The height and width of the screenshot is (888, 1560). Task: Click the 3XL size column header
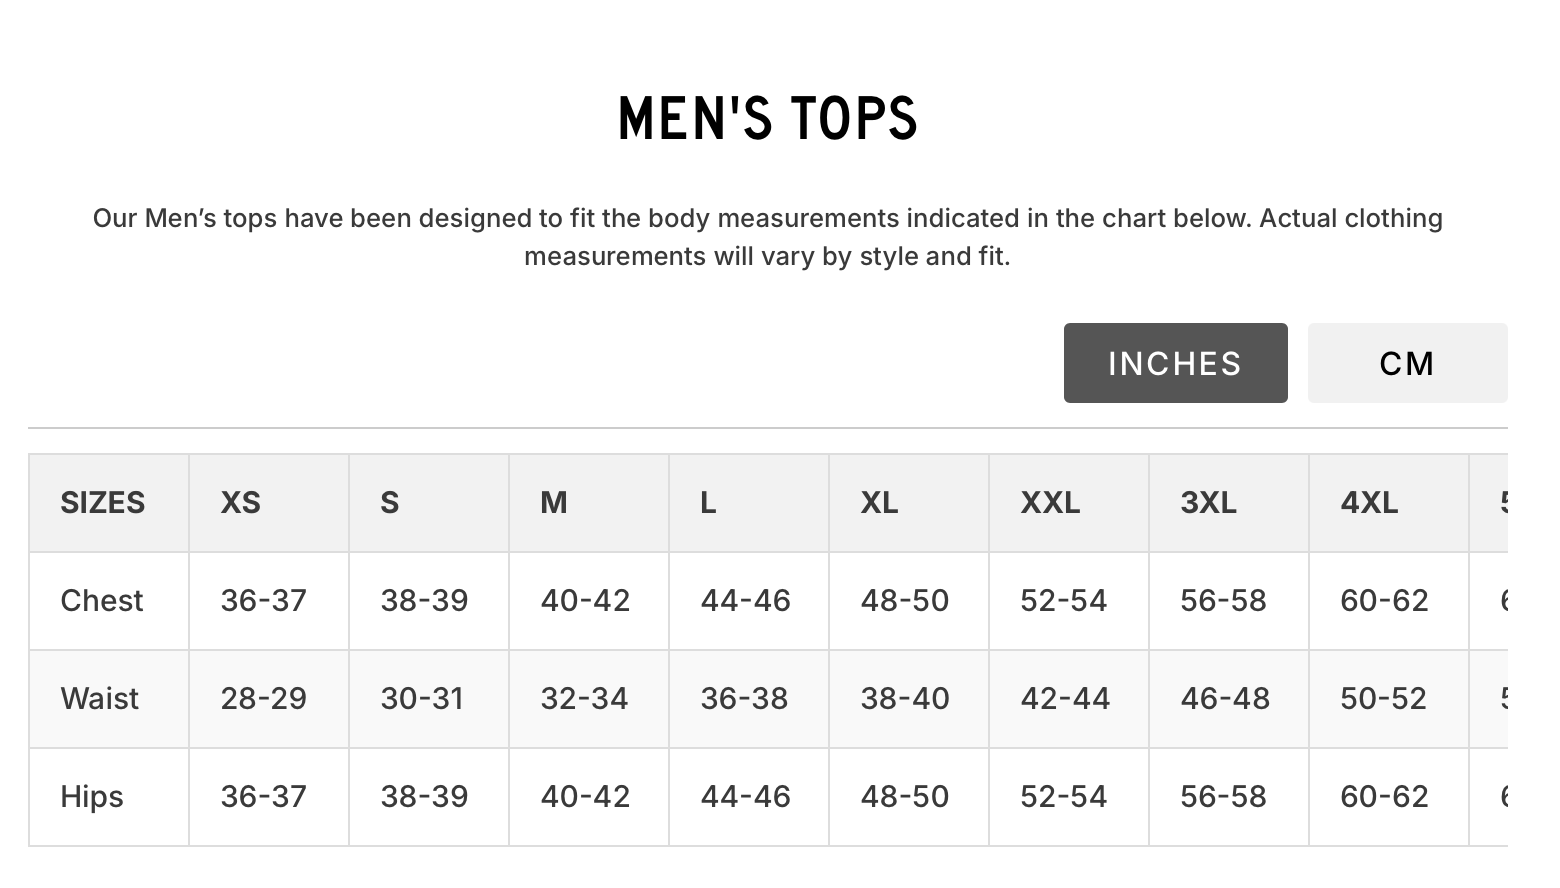point(1208,502)
